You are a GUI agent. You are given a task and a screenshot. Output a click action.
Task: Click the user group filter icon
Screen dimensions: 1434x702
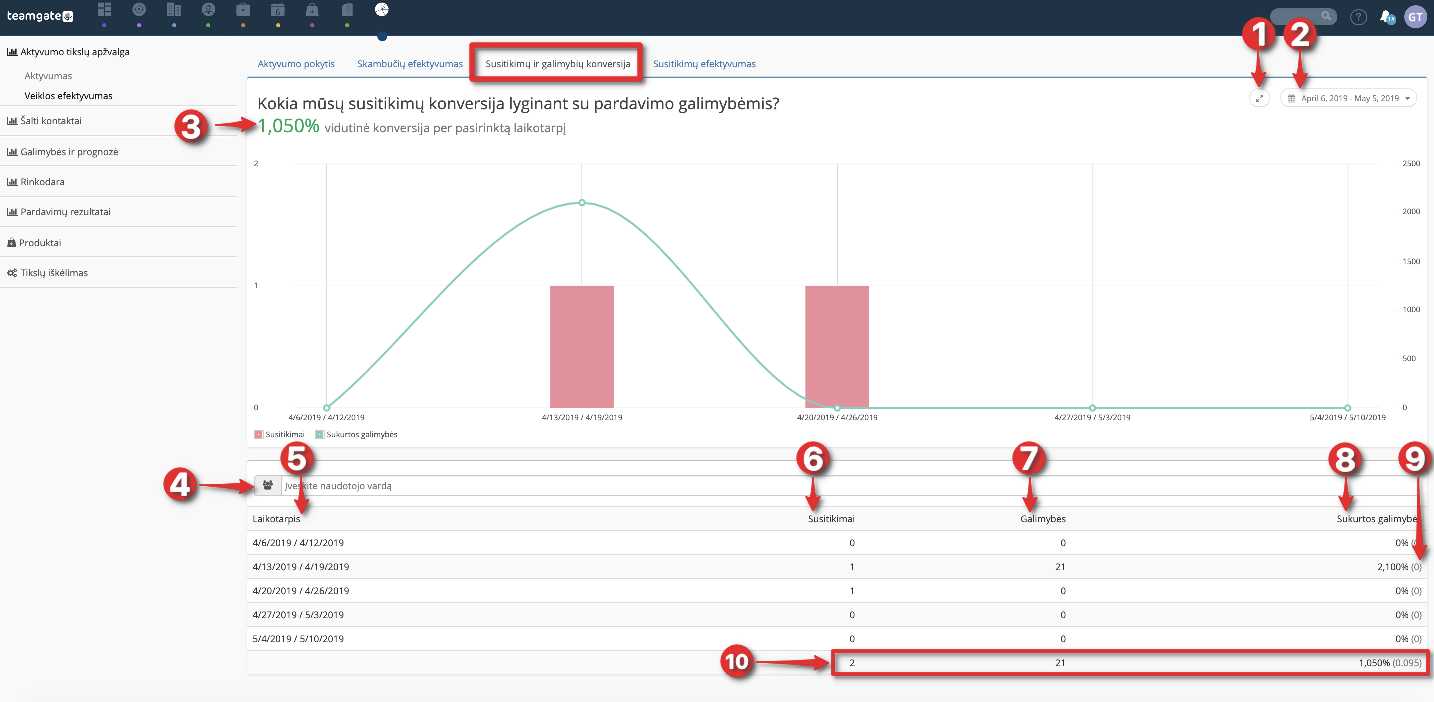pyautogui.click(x=267, y=485)
